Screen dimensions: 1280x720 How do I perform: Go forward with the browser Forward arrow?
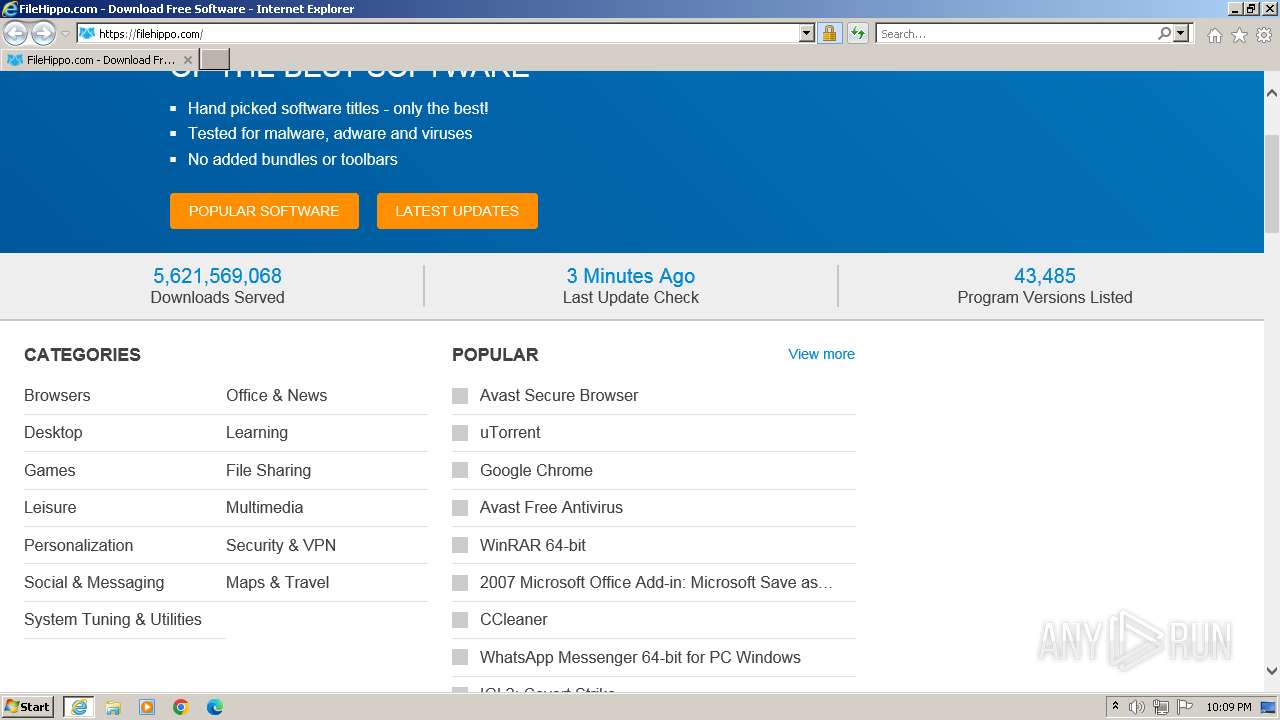click(43, 34)
